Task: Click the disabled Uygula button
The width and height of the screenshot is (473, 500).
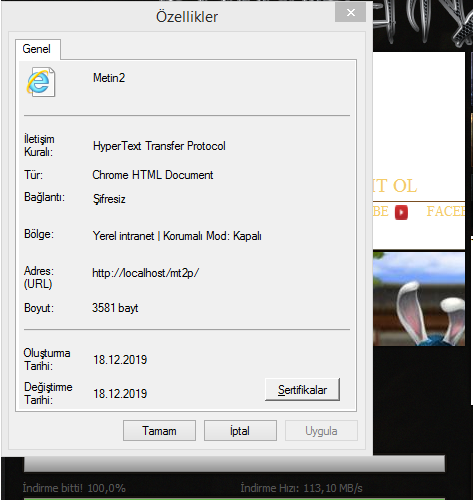Action: pos(321,431)
